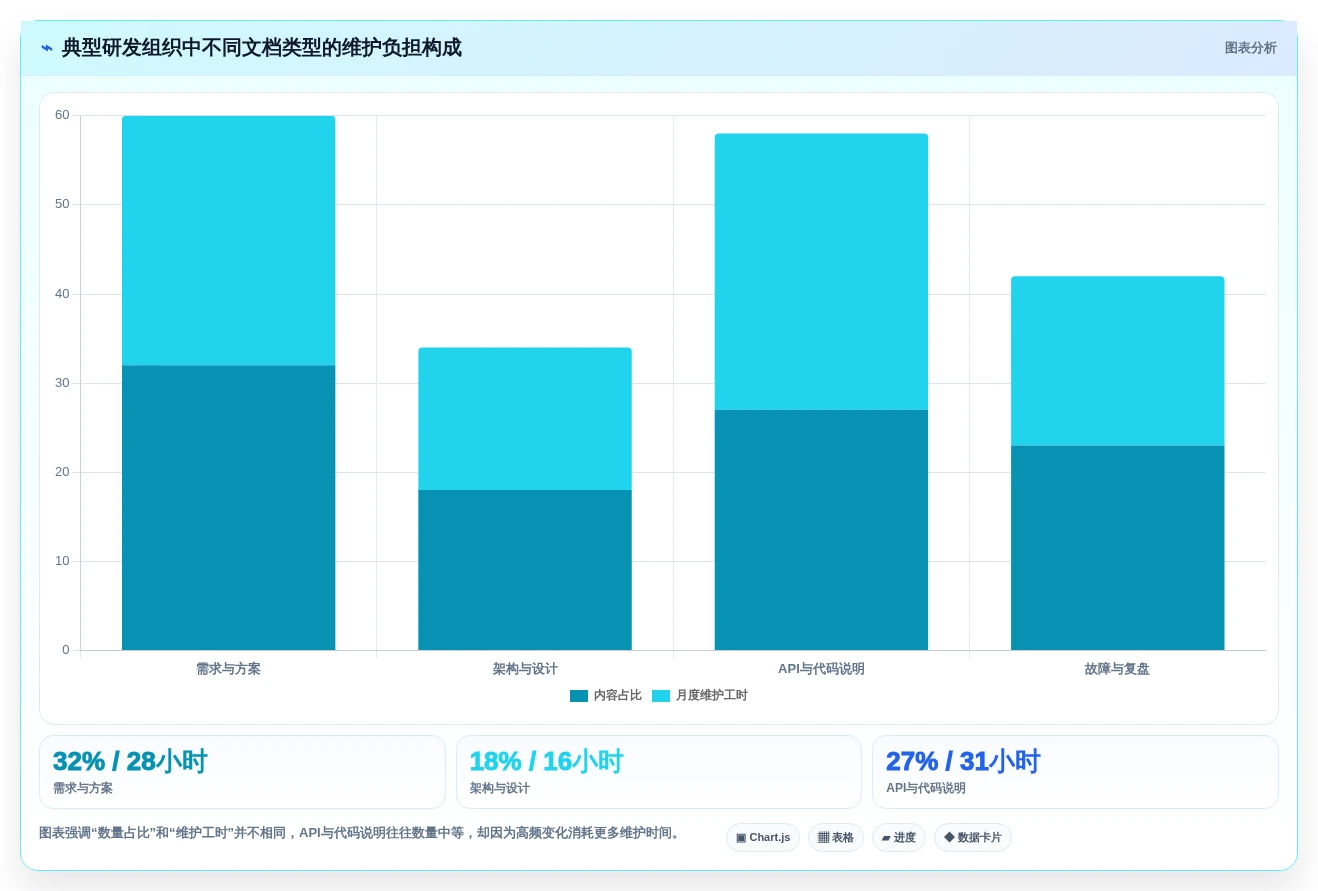Click the light 月度维护工时 bar segment for API与代码说明
This screenshot has height=891, width=1318.
821,272
